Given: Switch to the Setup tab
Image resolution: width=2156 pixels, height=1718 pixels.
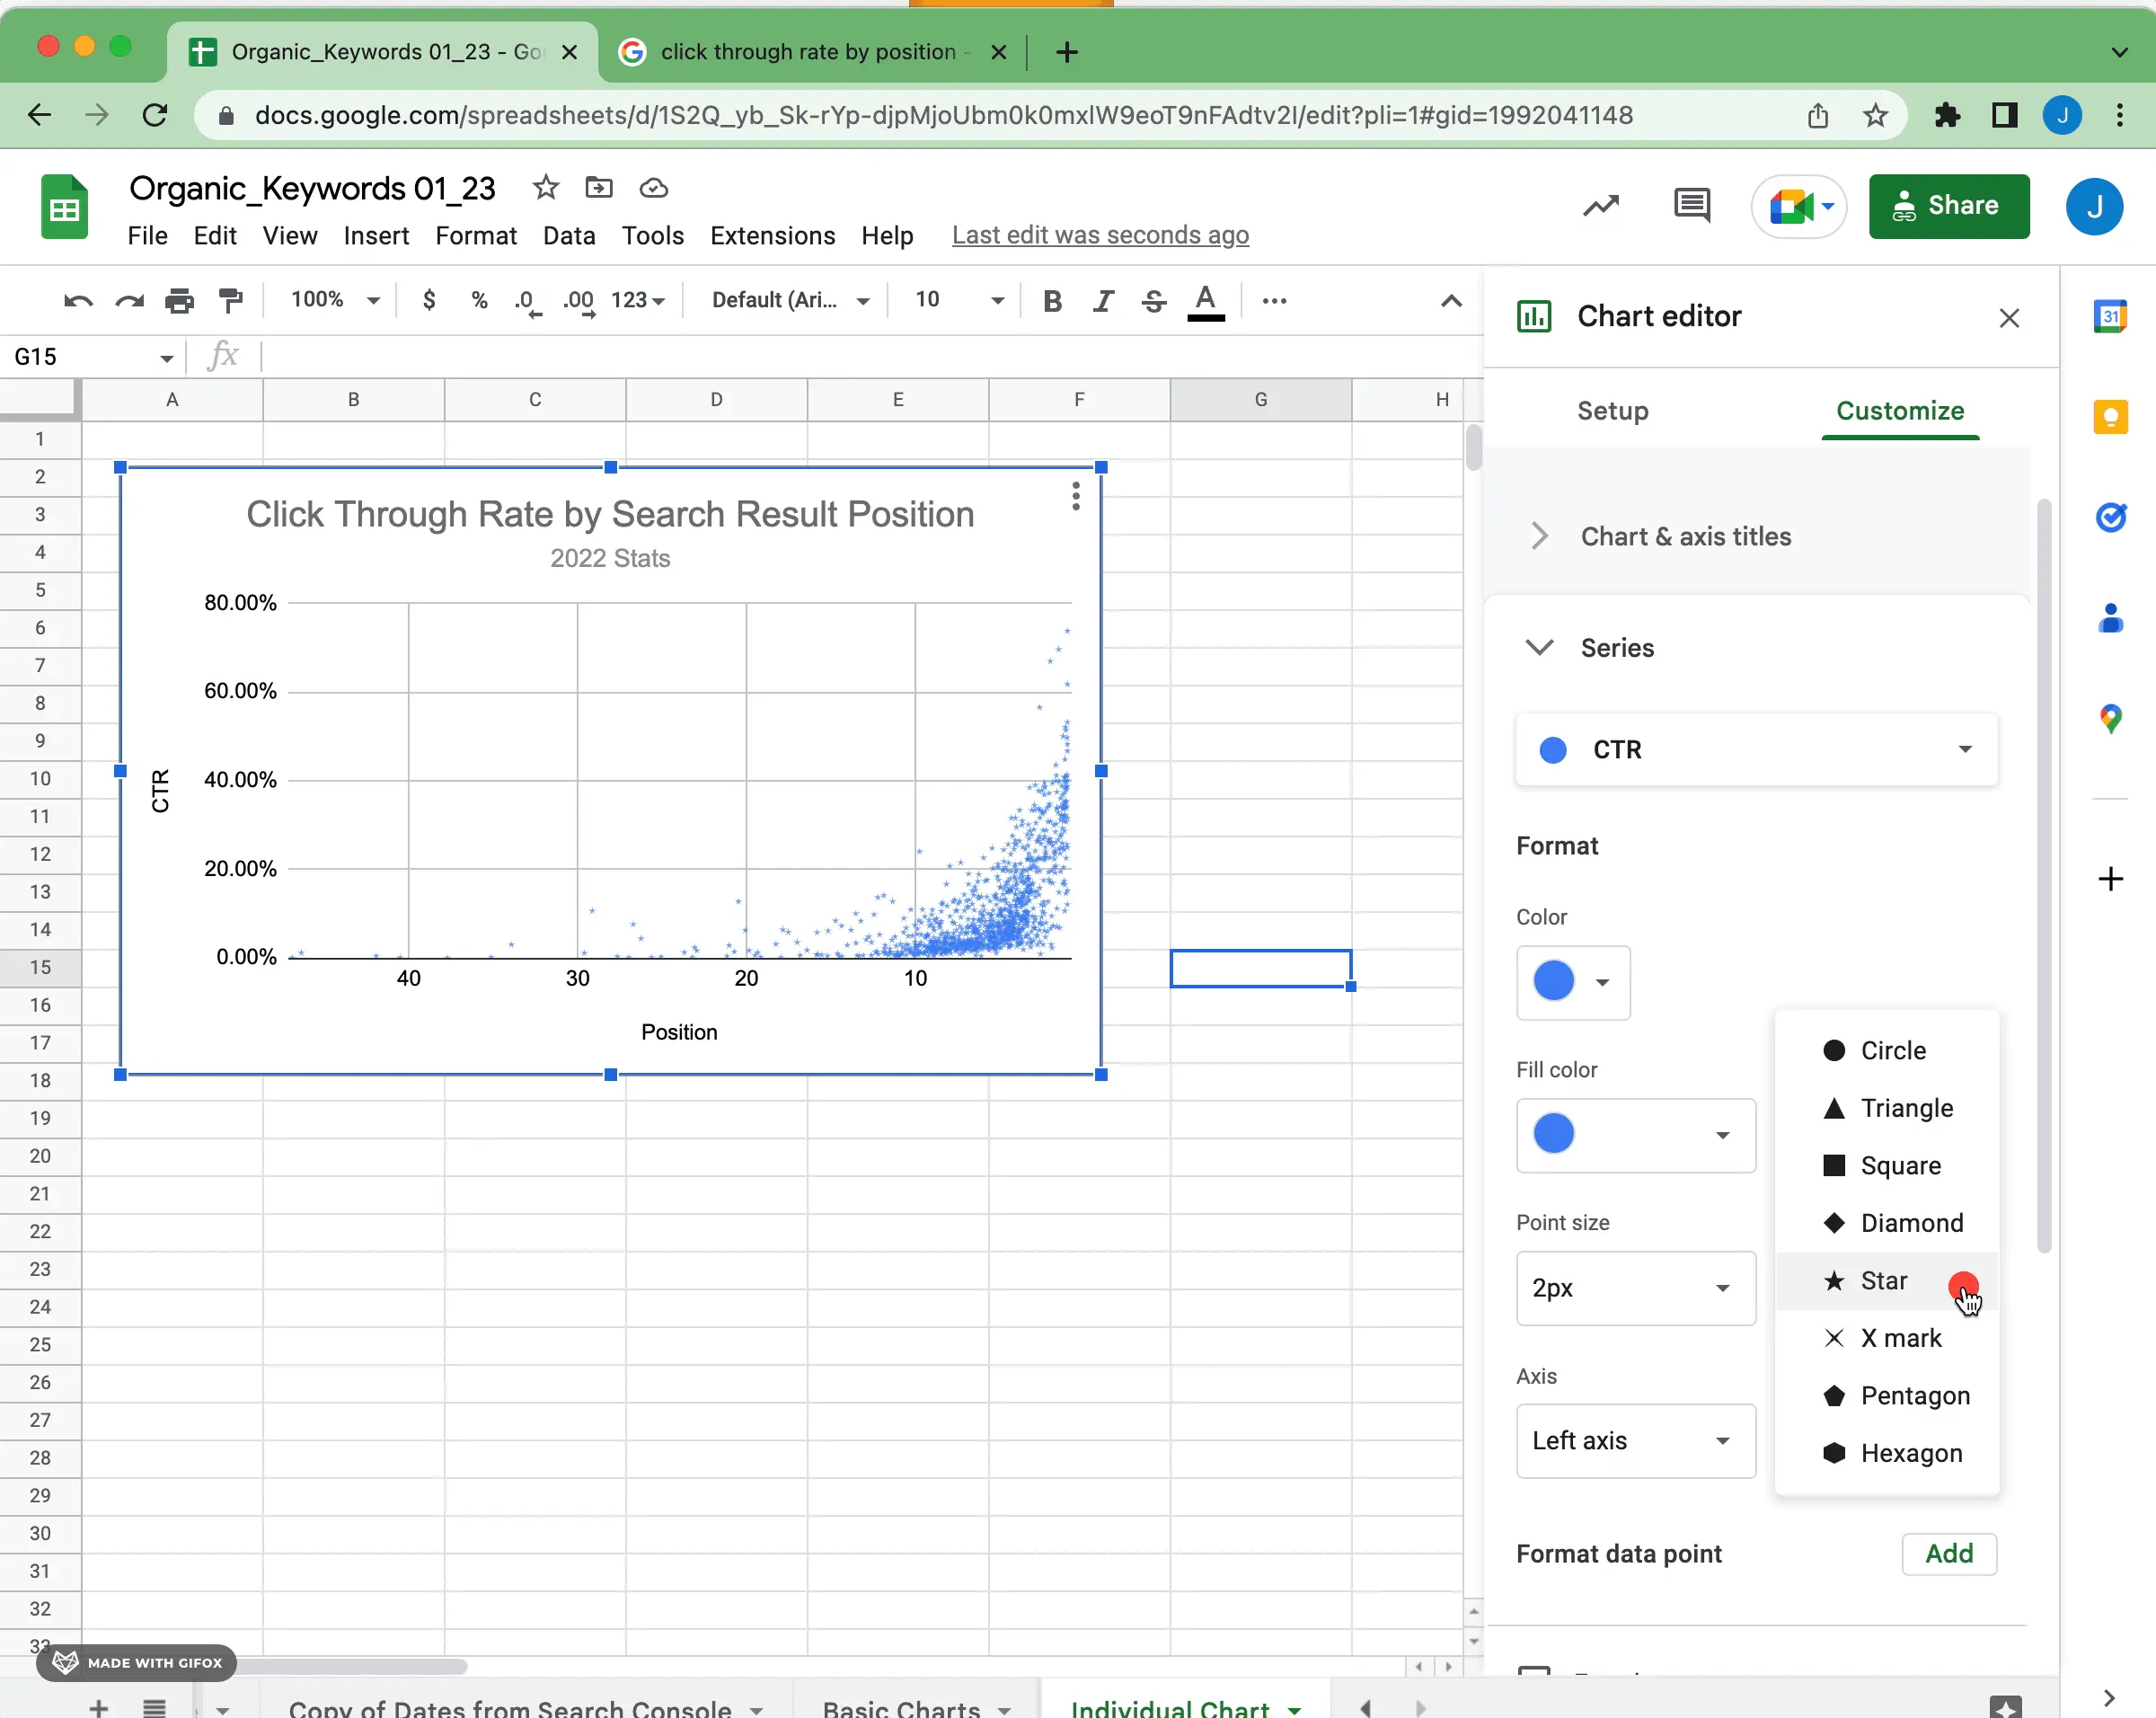Looking at the screenshot, I should pos(1613,411).
